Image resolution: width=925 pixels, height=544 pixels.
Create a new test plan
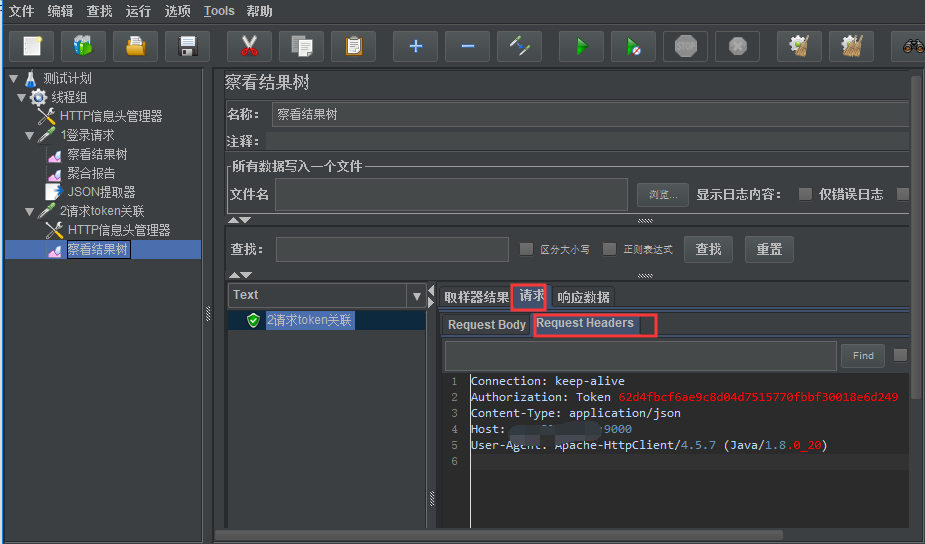(32, 46)
